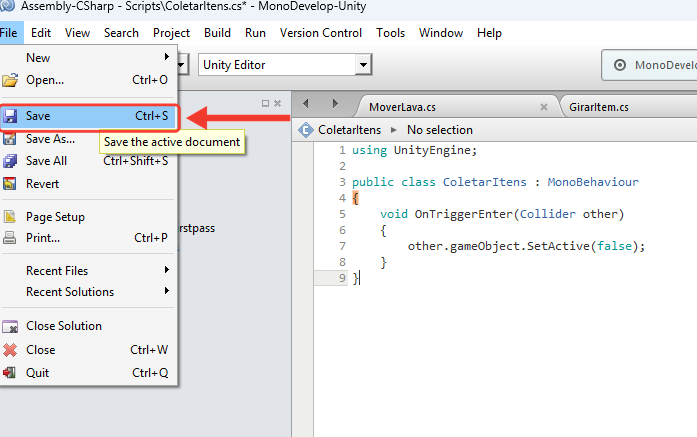Click the OnTriggerEnter method name in code

[464, 214]
